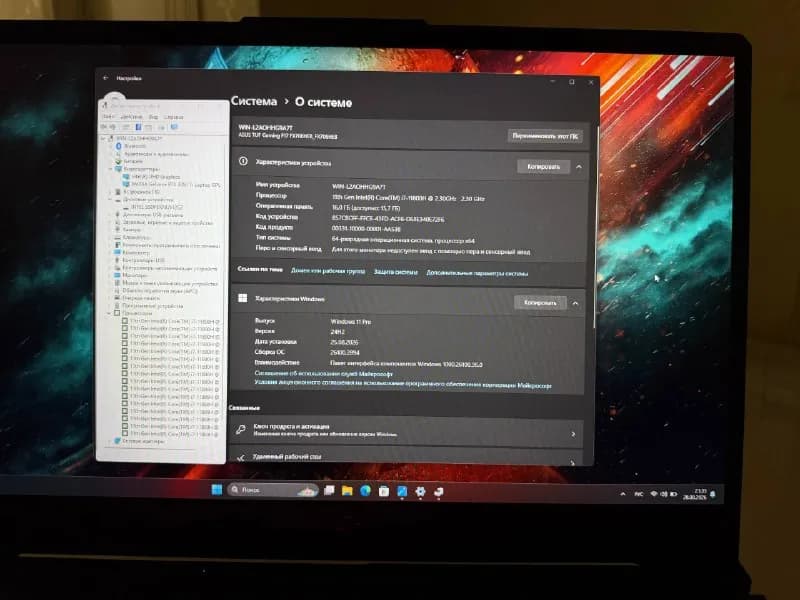Collapse the Характеристики Windows section chevron
This screenshot has height=600, width=800.
(575, 304)
